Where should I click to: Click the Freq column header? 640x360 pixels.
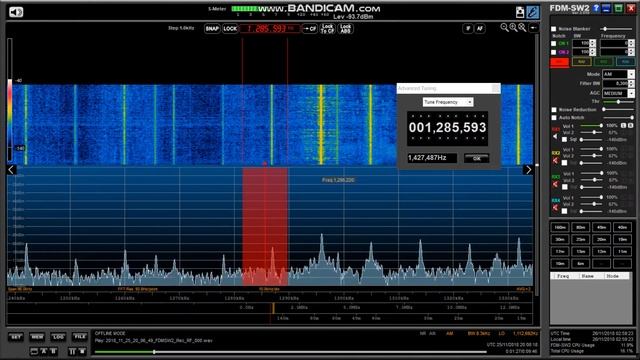[563, 276]
